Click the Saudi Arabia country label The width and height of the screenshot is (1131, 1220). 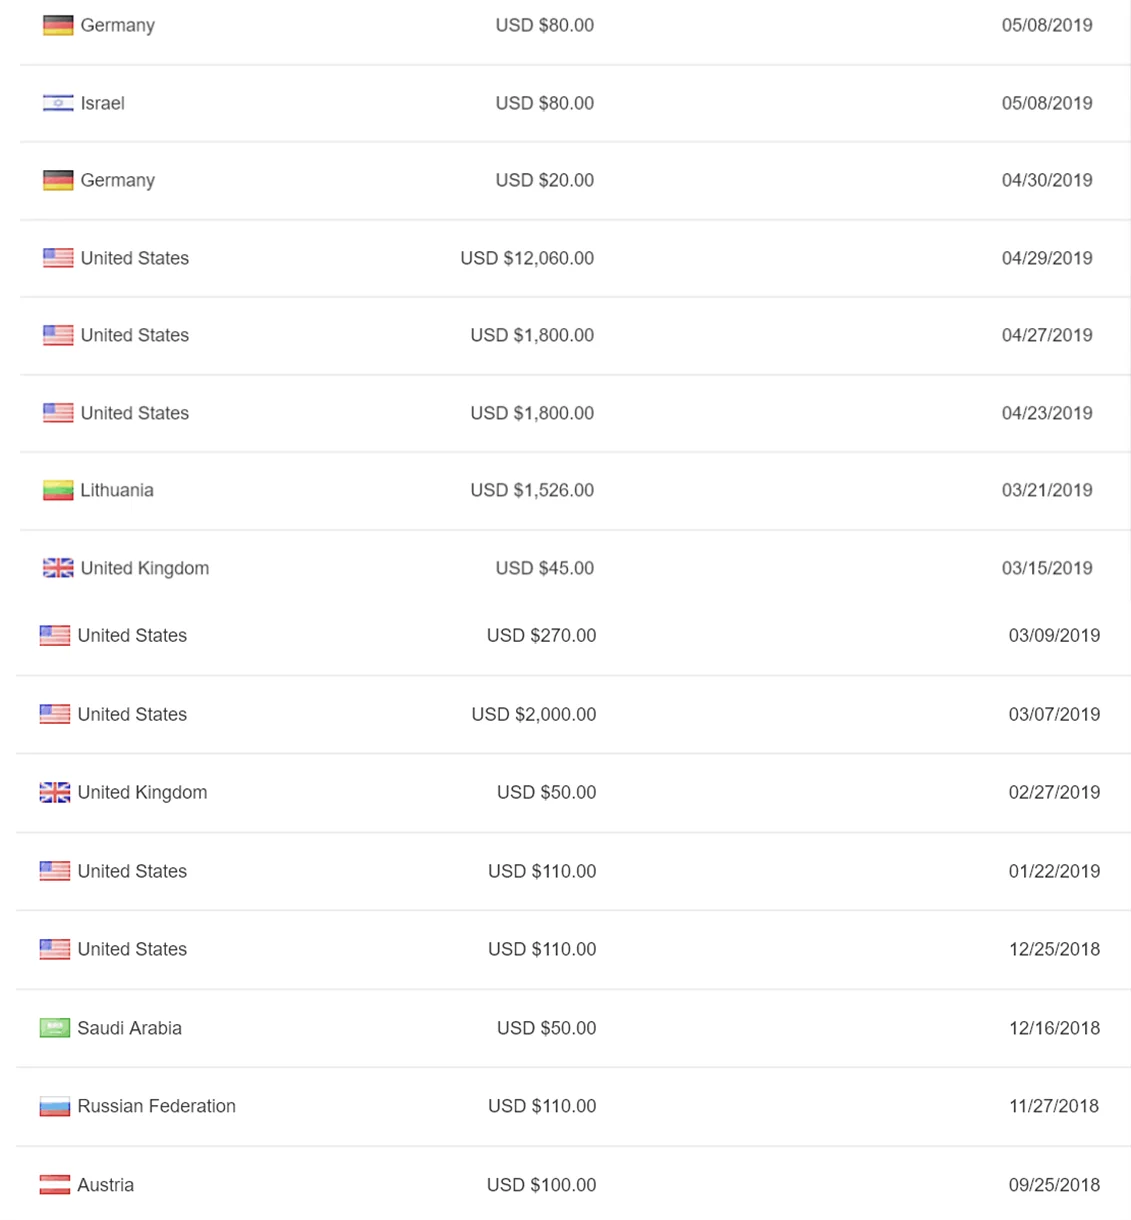pos(130,1028)
